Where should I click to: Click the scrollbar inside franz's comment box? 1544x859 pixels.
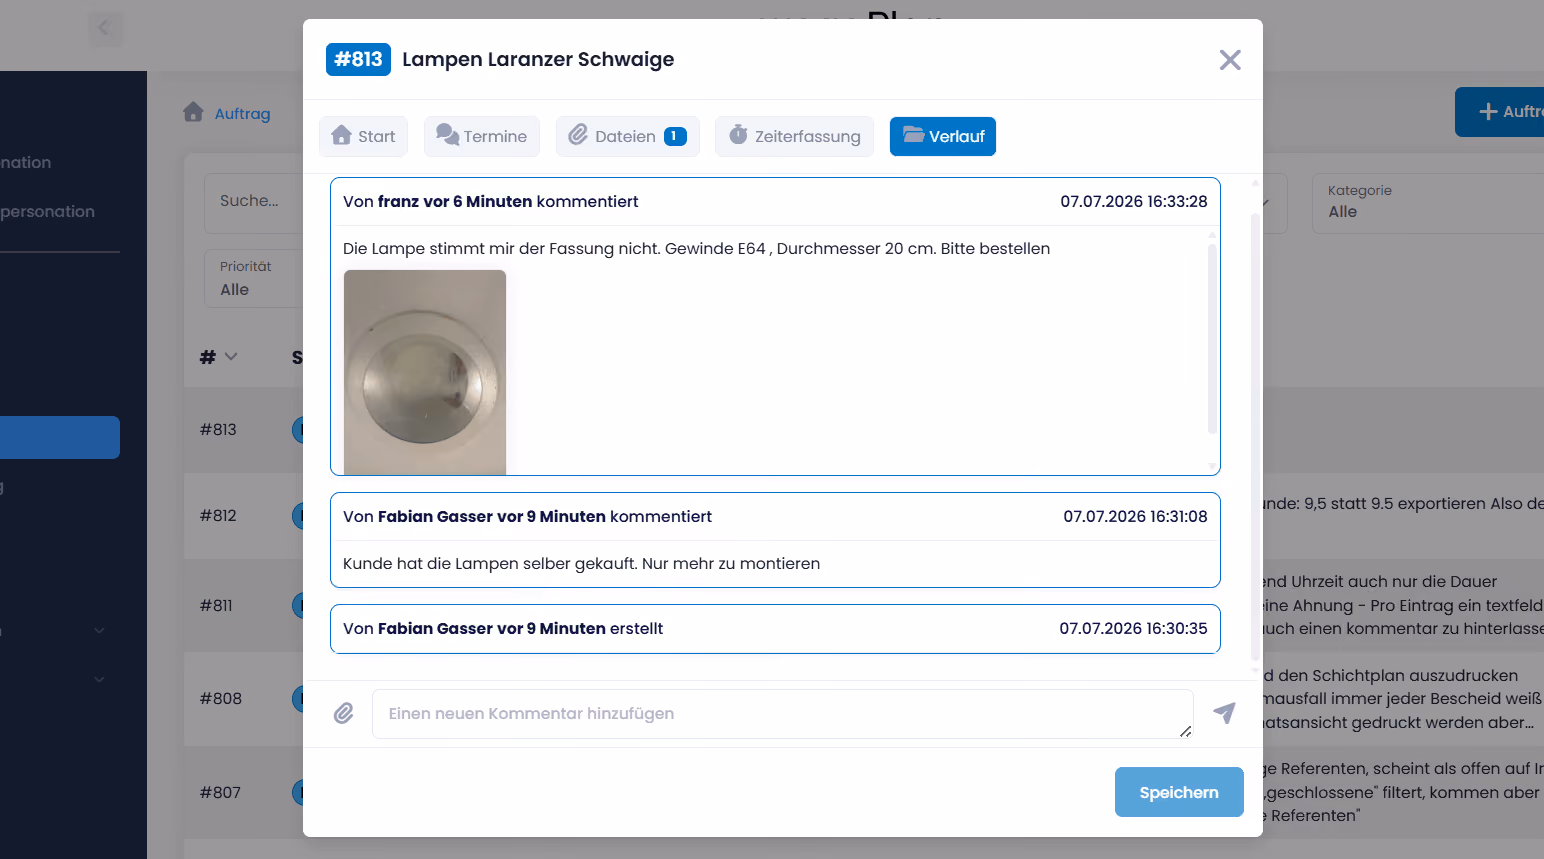click(x=1212, y=339)
